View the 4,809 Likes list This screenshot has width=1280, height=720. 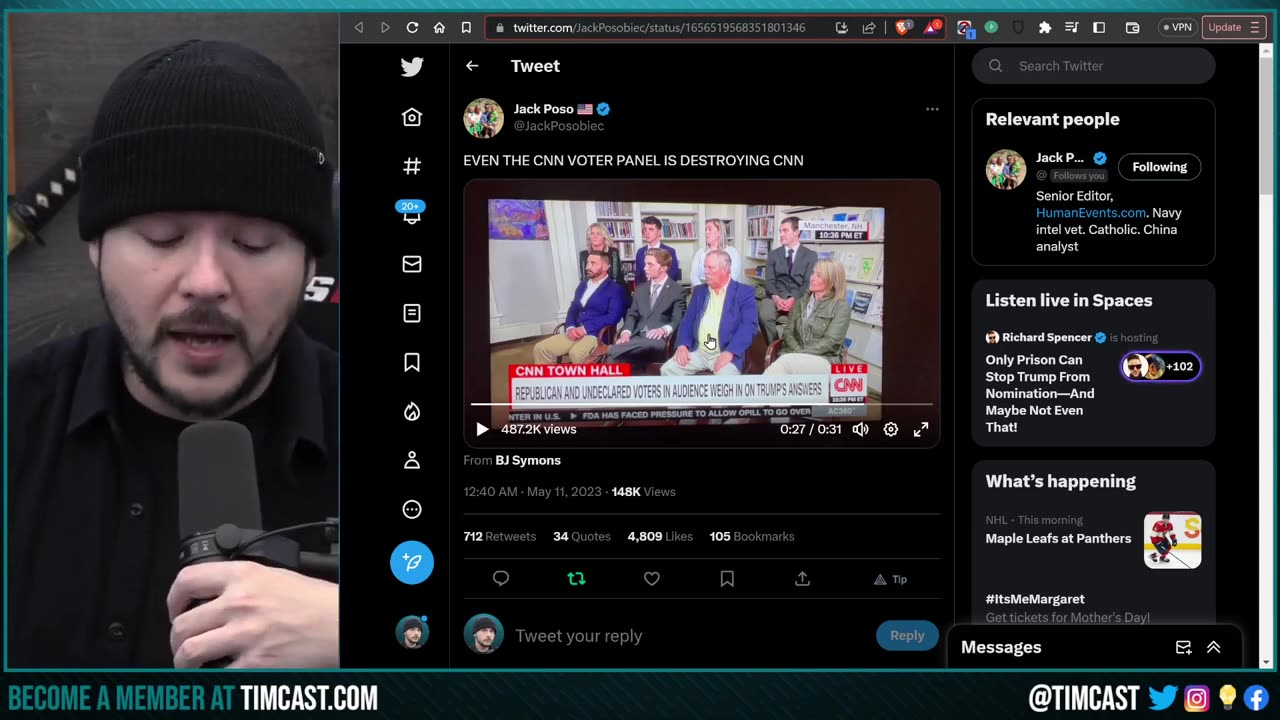click(660, 537)
